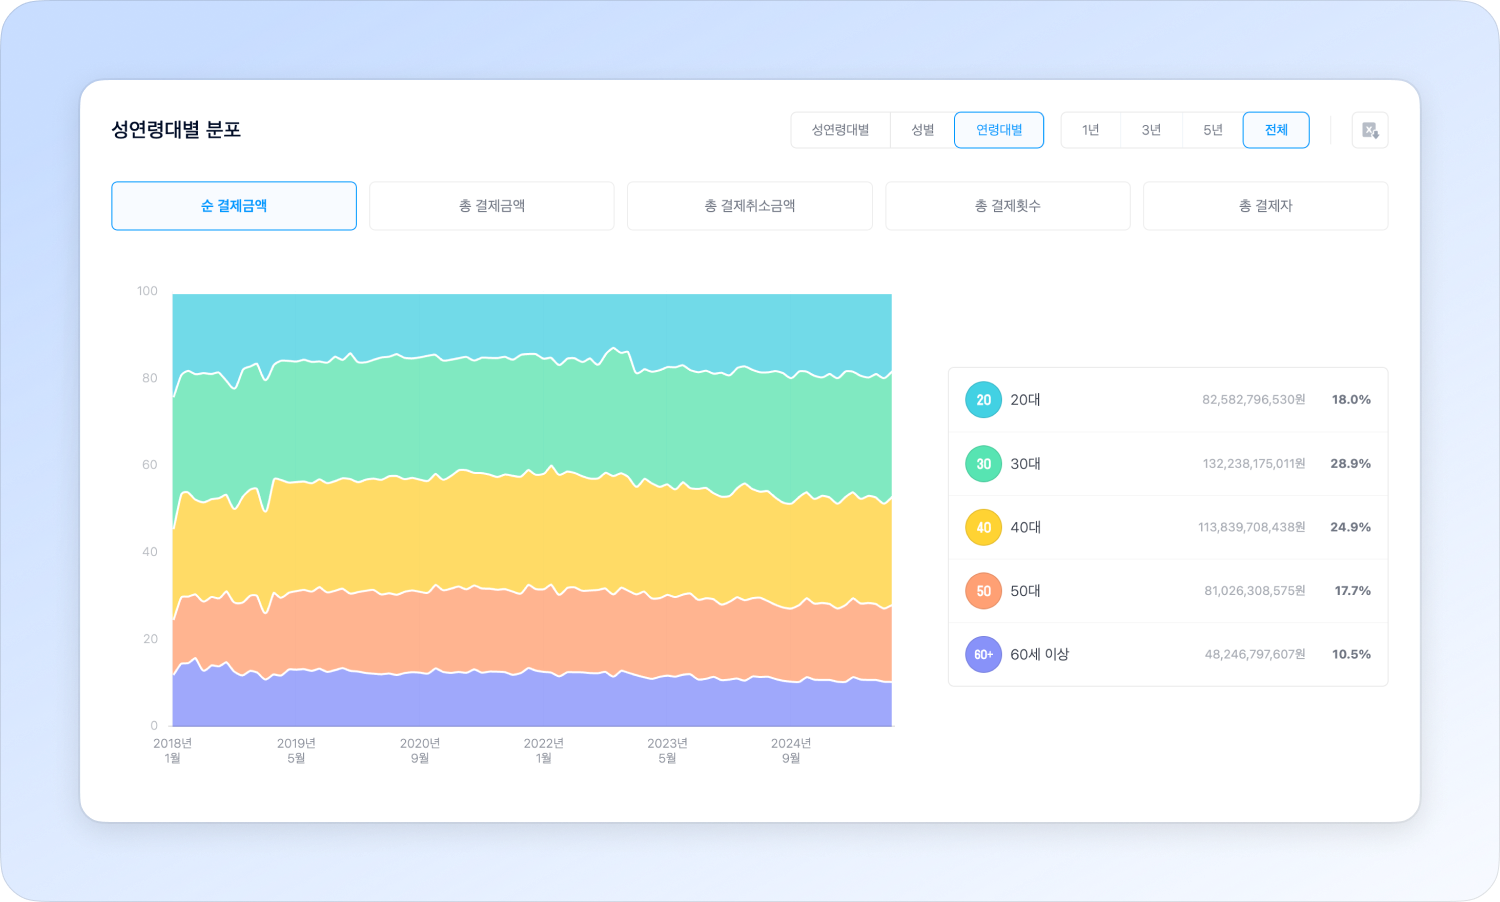Select the 연령대별 view option
The image size is (1500, 902).
click(999, 130)
